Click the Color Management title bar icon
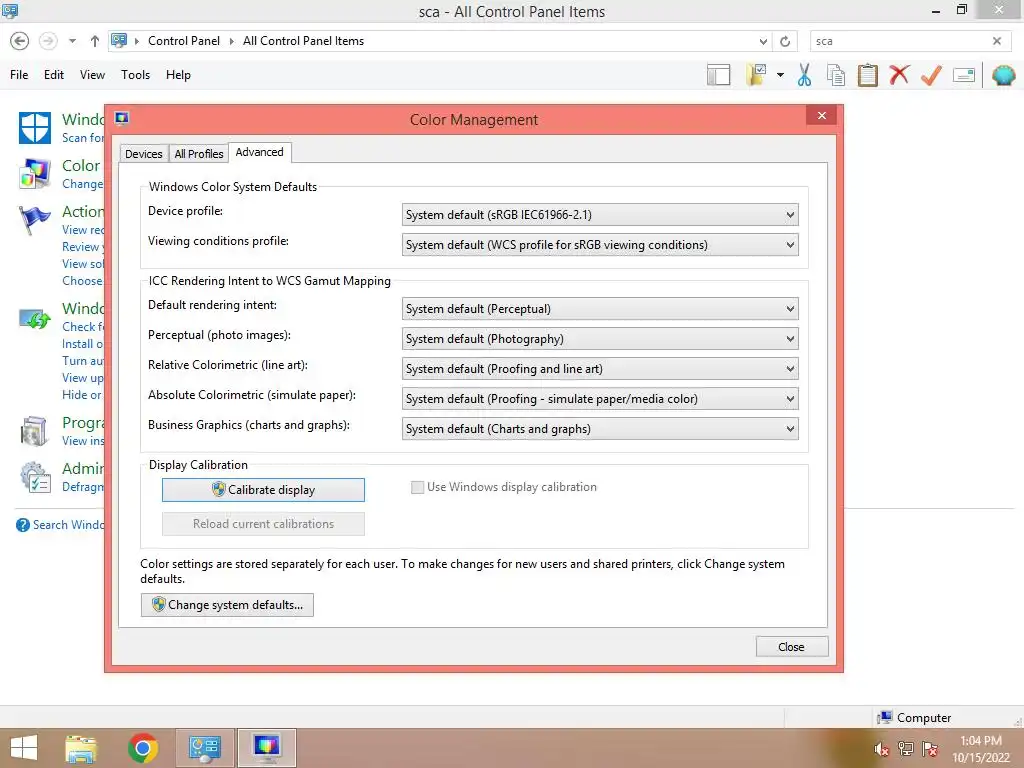Screen dimensions: 1024x768 122,118
